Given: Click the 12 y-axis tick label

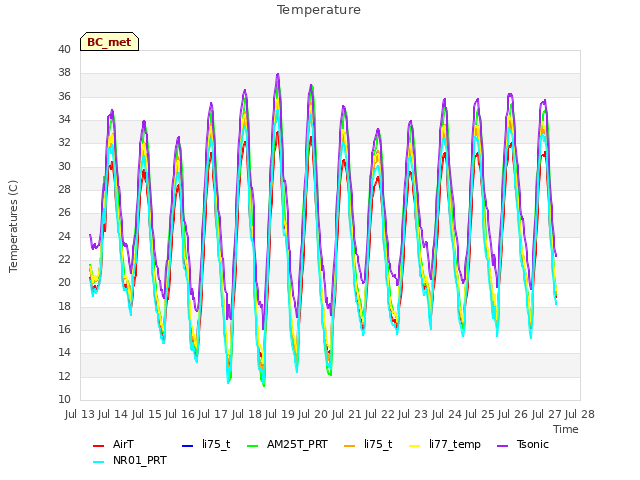Looking at the screenshot, I should [64, 376].
